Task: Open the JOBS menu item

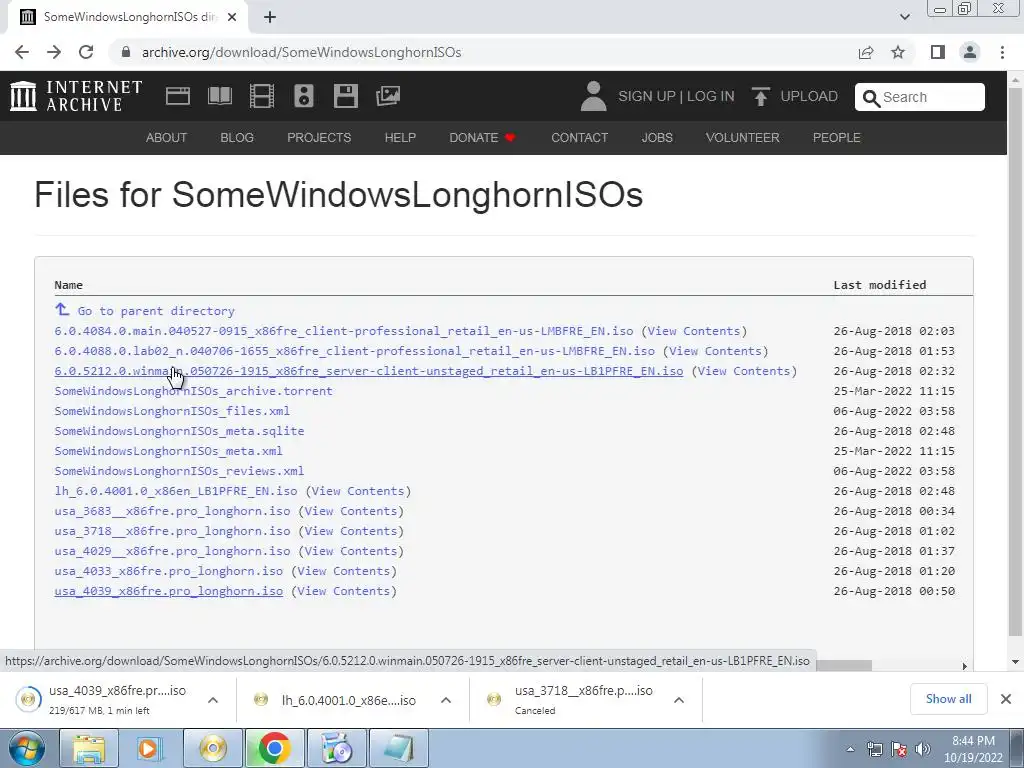Action: point(657,138)
